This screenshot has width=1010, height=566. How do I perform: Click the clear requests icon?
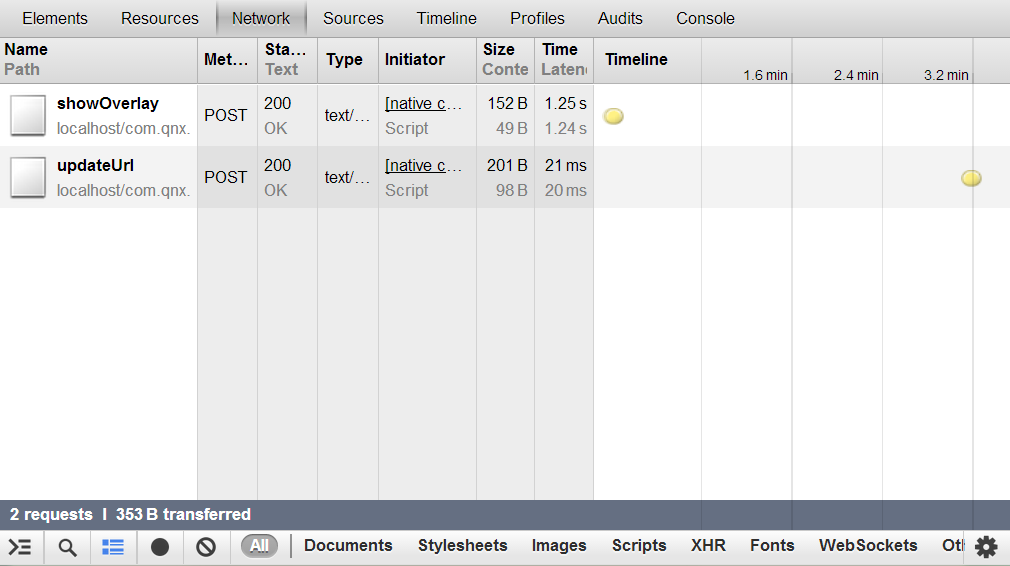[206, 547]
